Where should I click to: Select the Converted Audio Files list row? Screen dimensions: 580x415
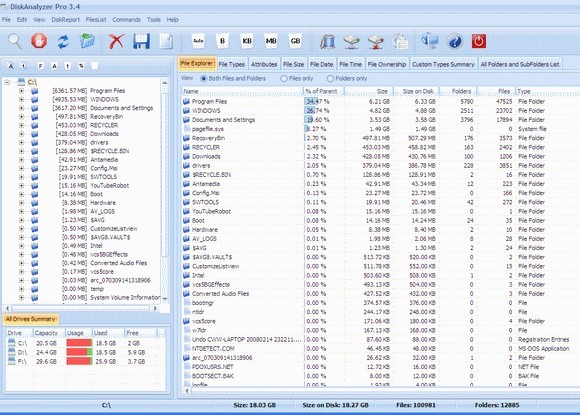point(381,294)
